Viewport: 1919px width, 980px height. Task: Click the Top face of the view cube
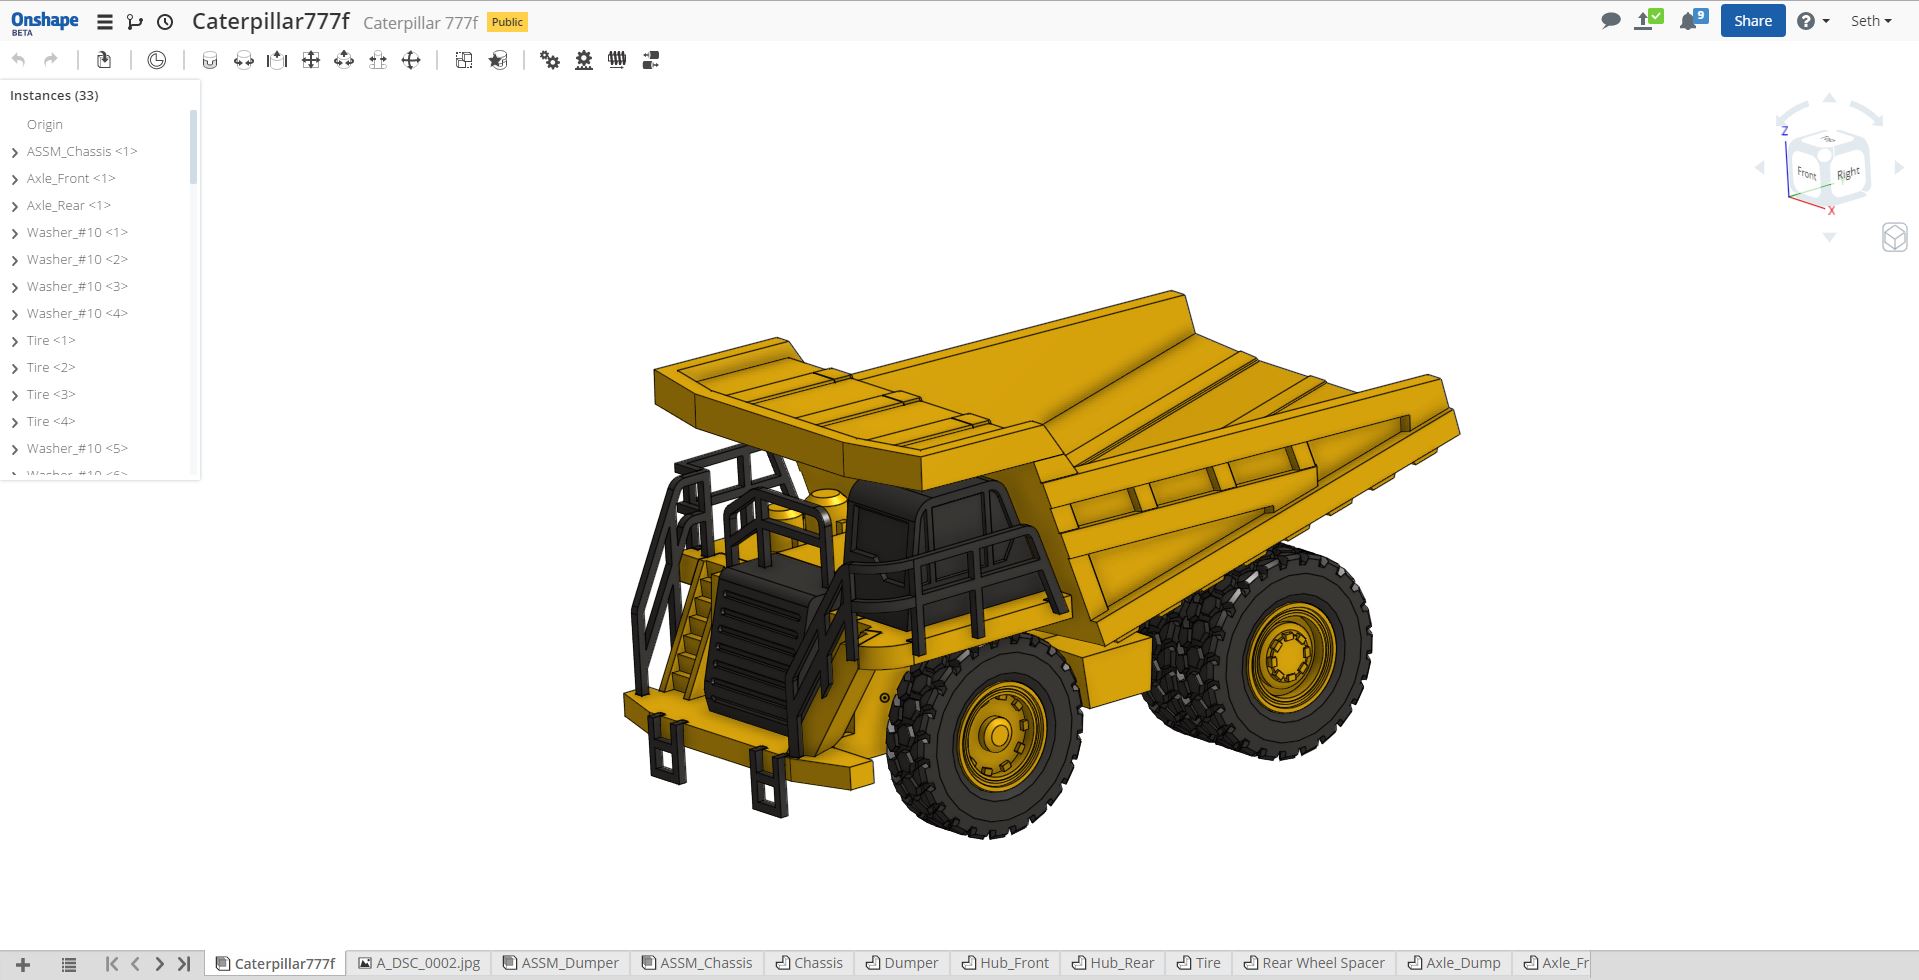pyautogui.click(x=1828, y=139)
